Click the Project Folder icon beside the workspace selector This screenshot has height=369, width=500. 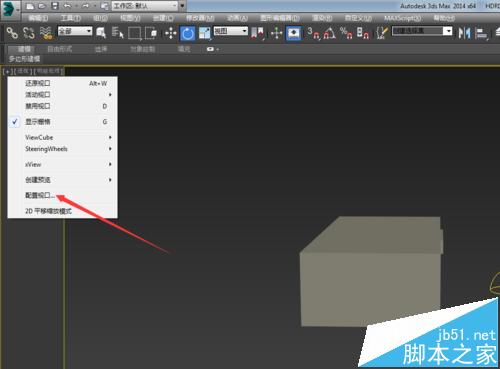pyautogui.click(x=105, y=6)
